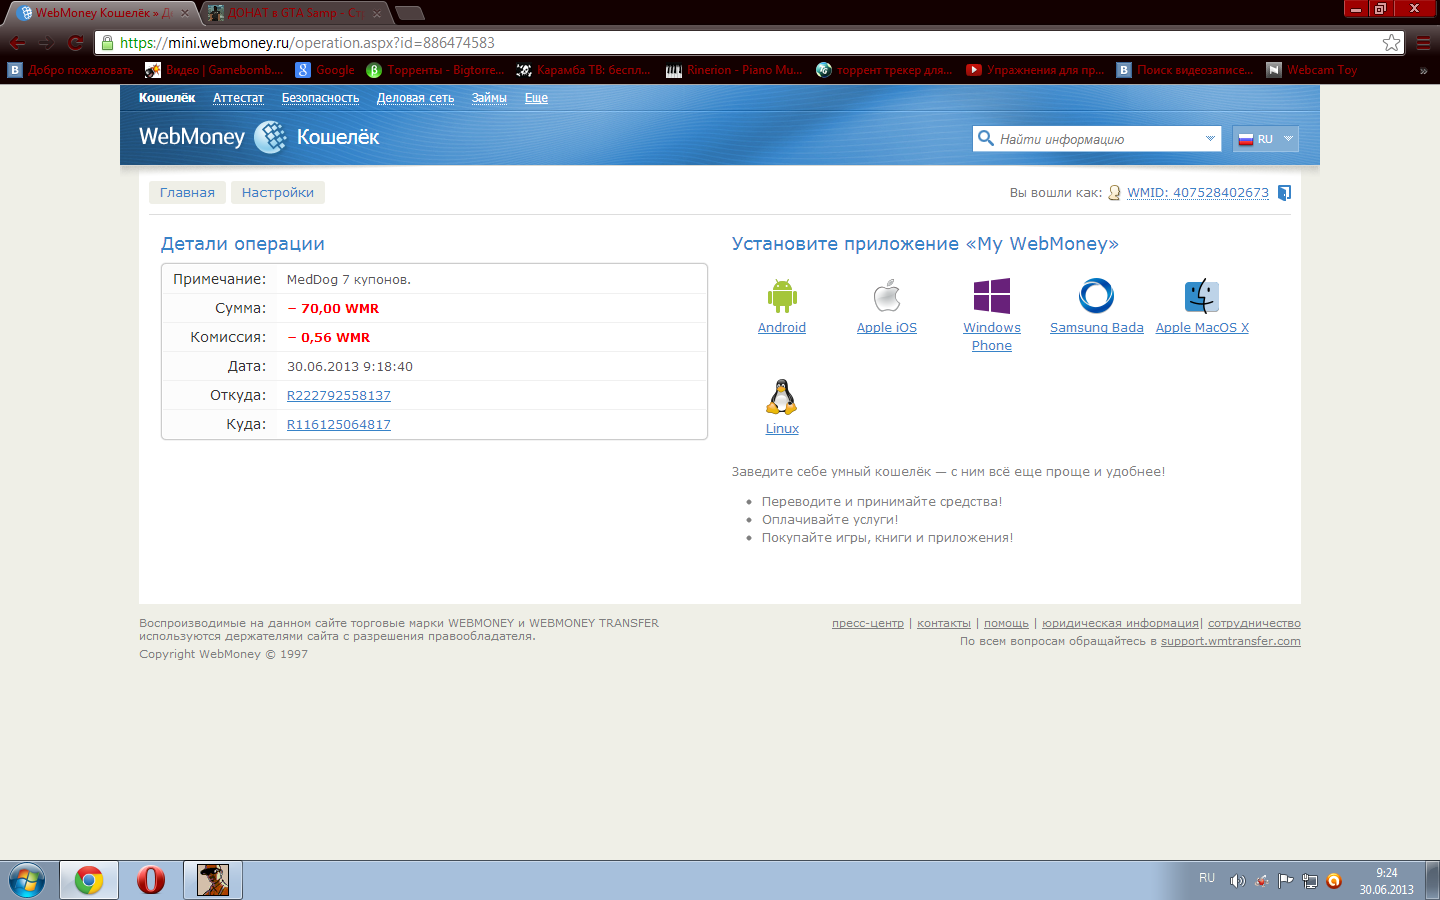Open a new browser tab
Image resolution: width=1440 pixels, height=900 pixels.
(410, 13)
